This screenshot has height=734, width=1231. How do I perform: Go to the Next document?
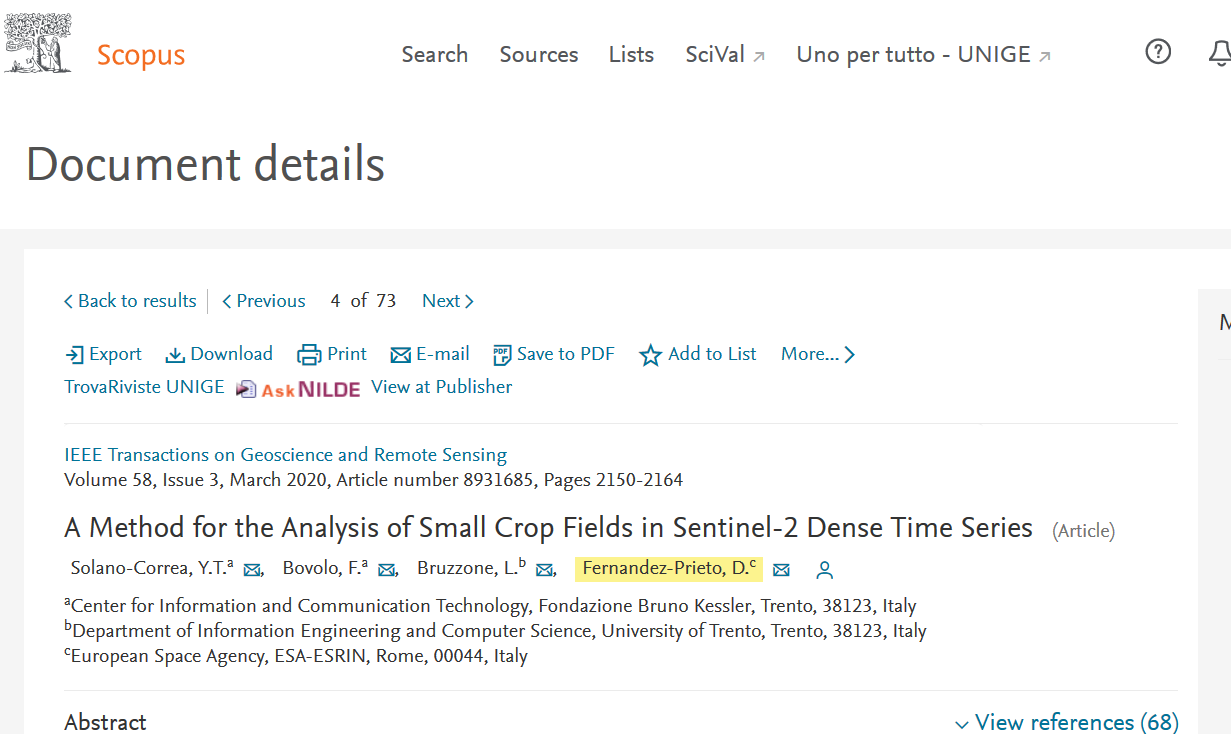click(x=448, y=301)
